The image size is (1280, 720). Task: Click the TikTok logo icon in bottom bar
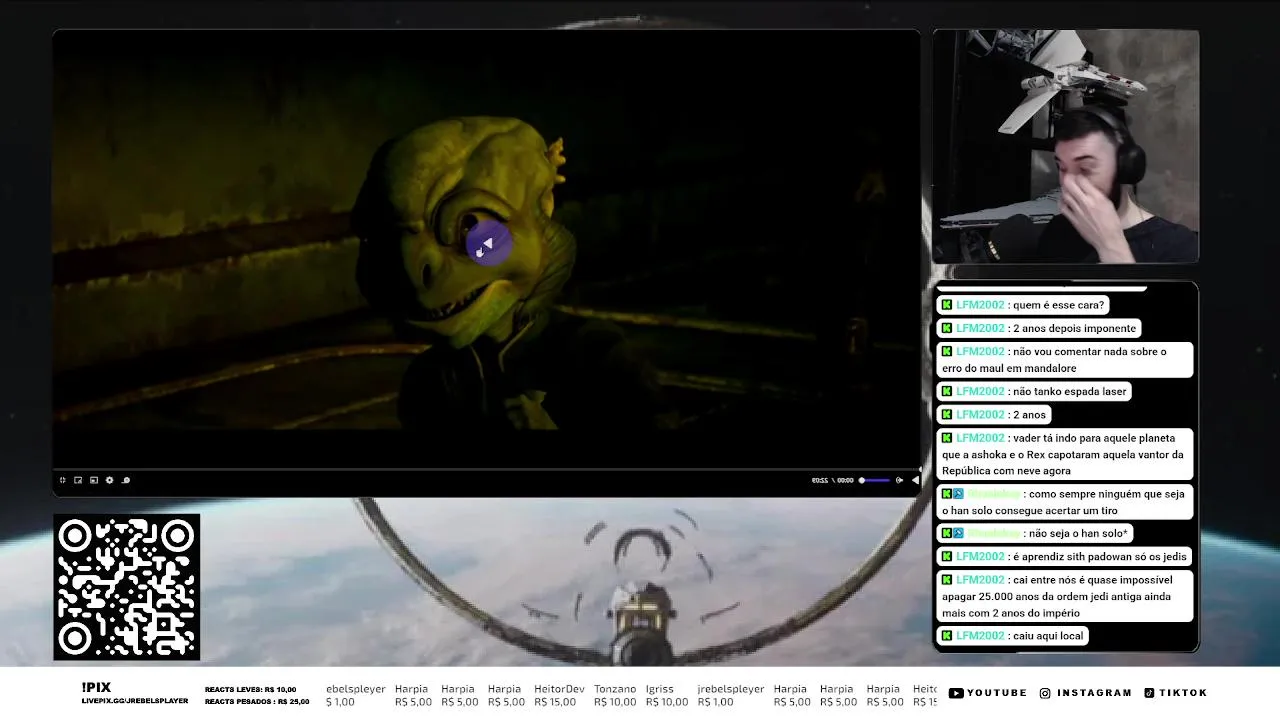[1149, 693]
